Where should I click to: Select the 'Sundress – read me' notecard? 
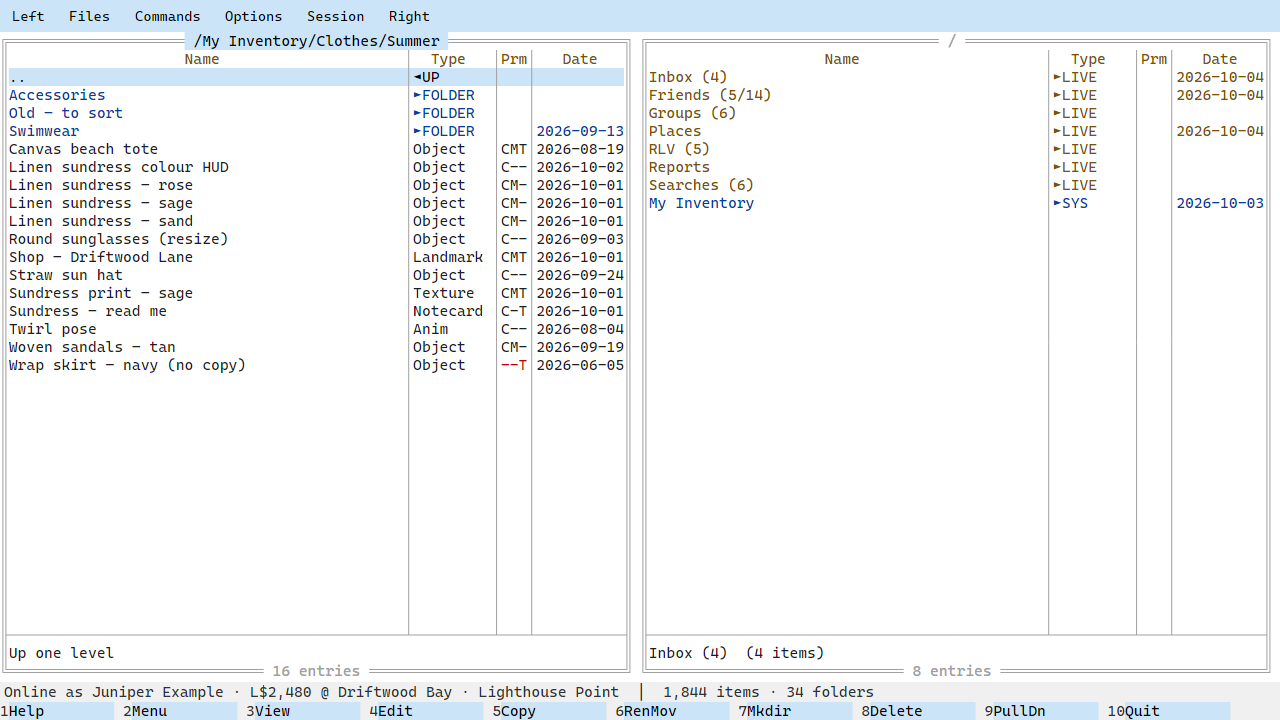pos(316,311)
